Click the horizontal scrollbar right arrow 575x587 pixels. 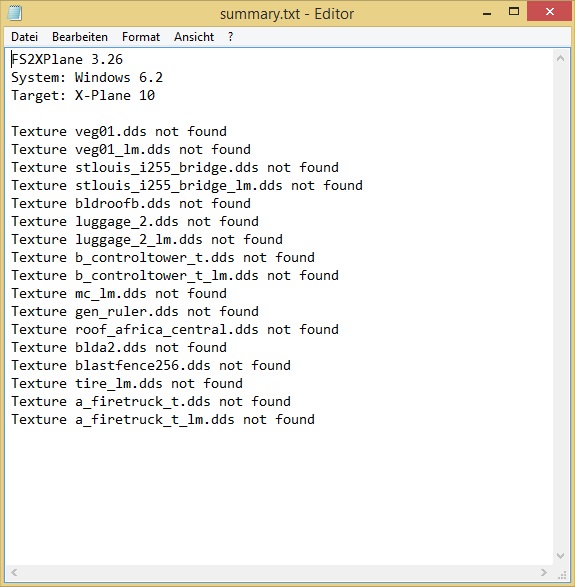[544, 572]
